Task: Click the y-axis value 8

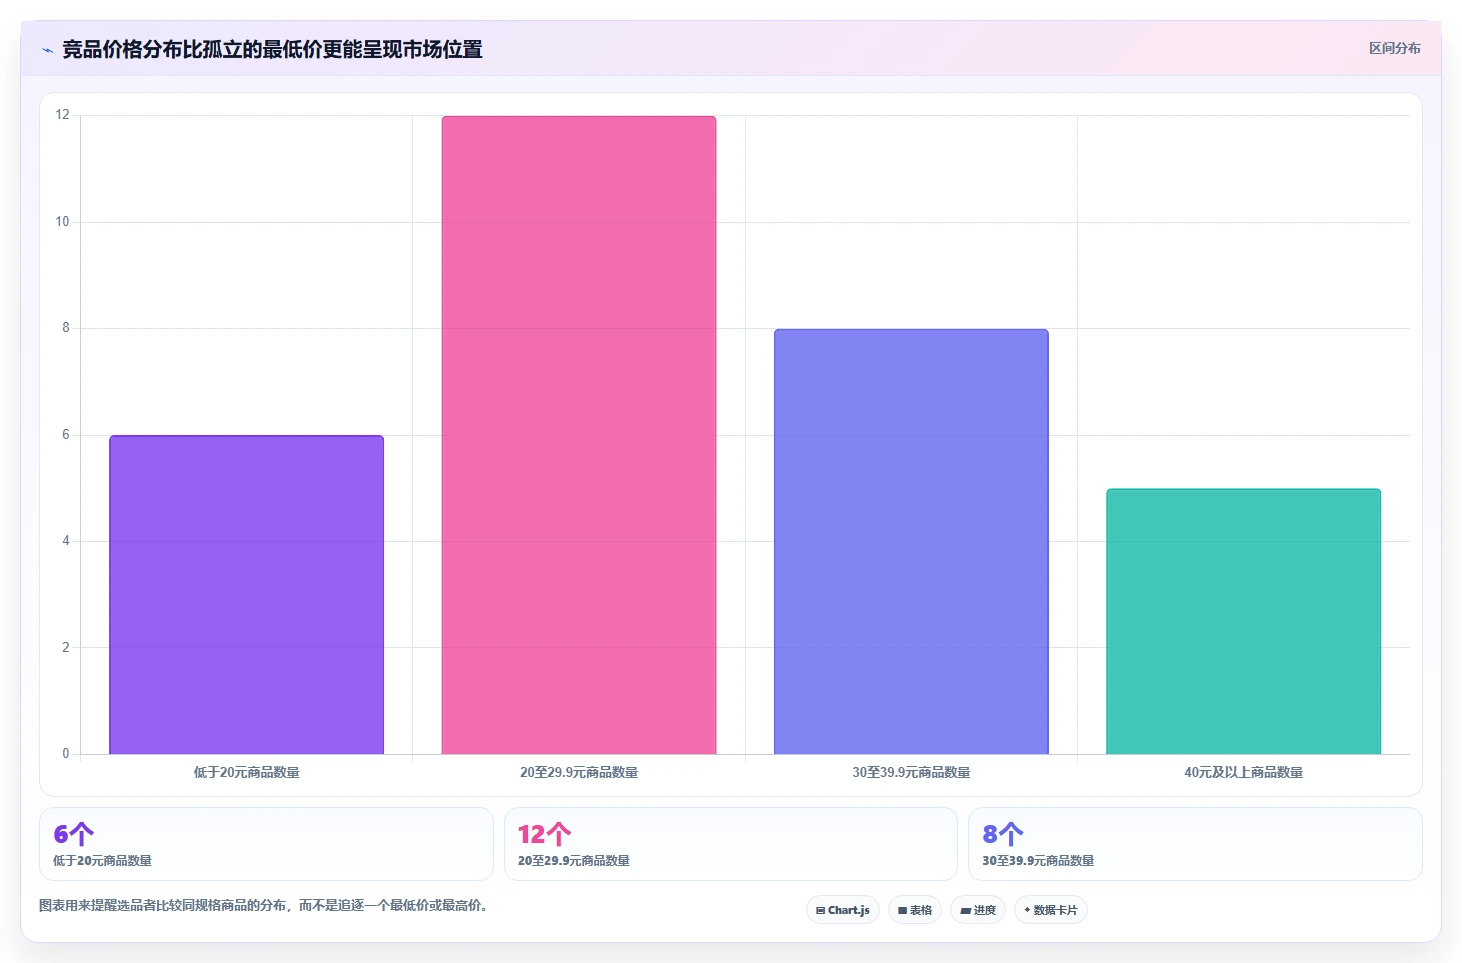Action: [66, 328]
